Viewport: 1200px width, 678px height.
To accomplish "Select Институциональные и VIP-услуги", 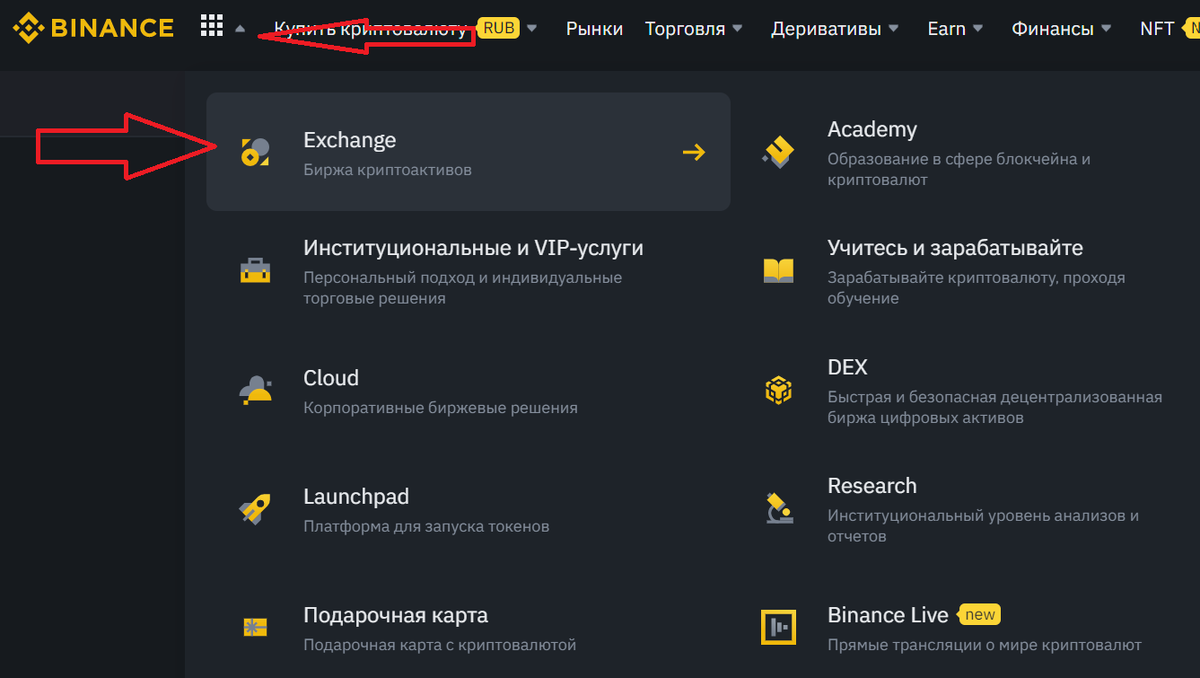I will pos(473,248).
